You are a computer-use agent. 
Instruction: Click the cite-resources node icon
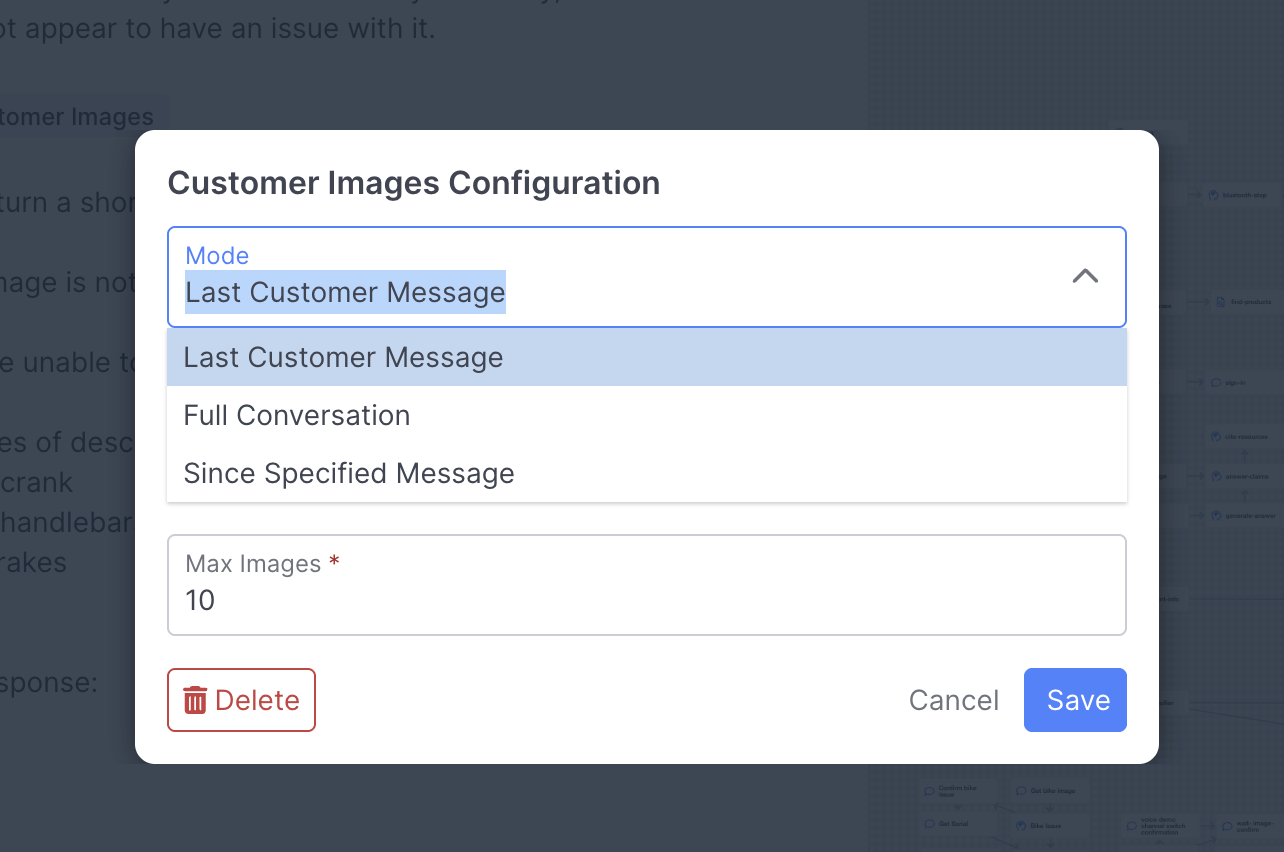click(1214, 437)
